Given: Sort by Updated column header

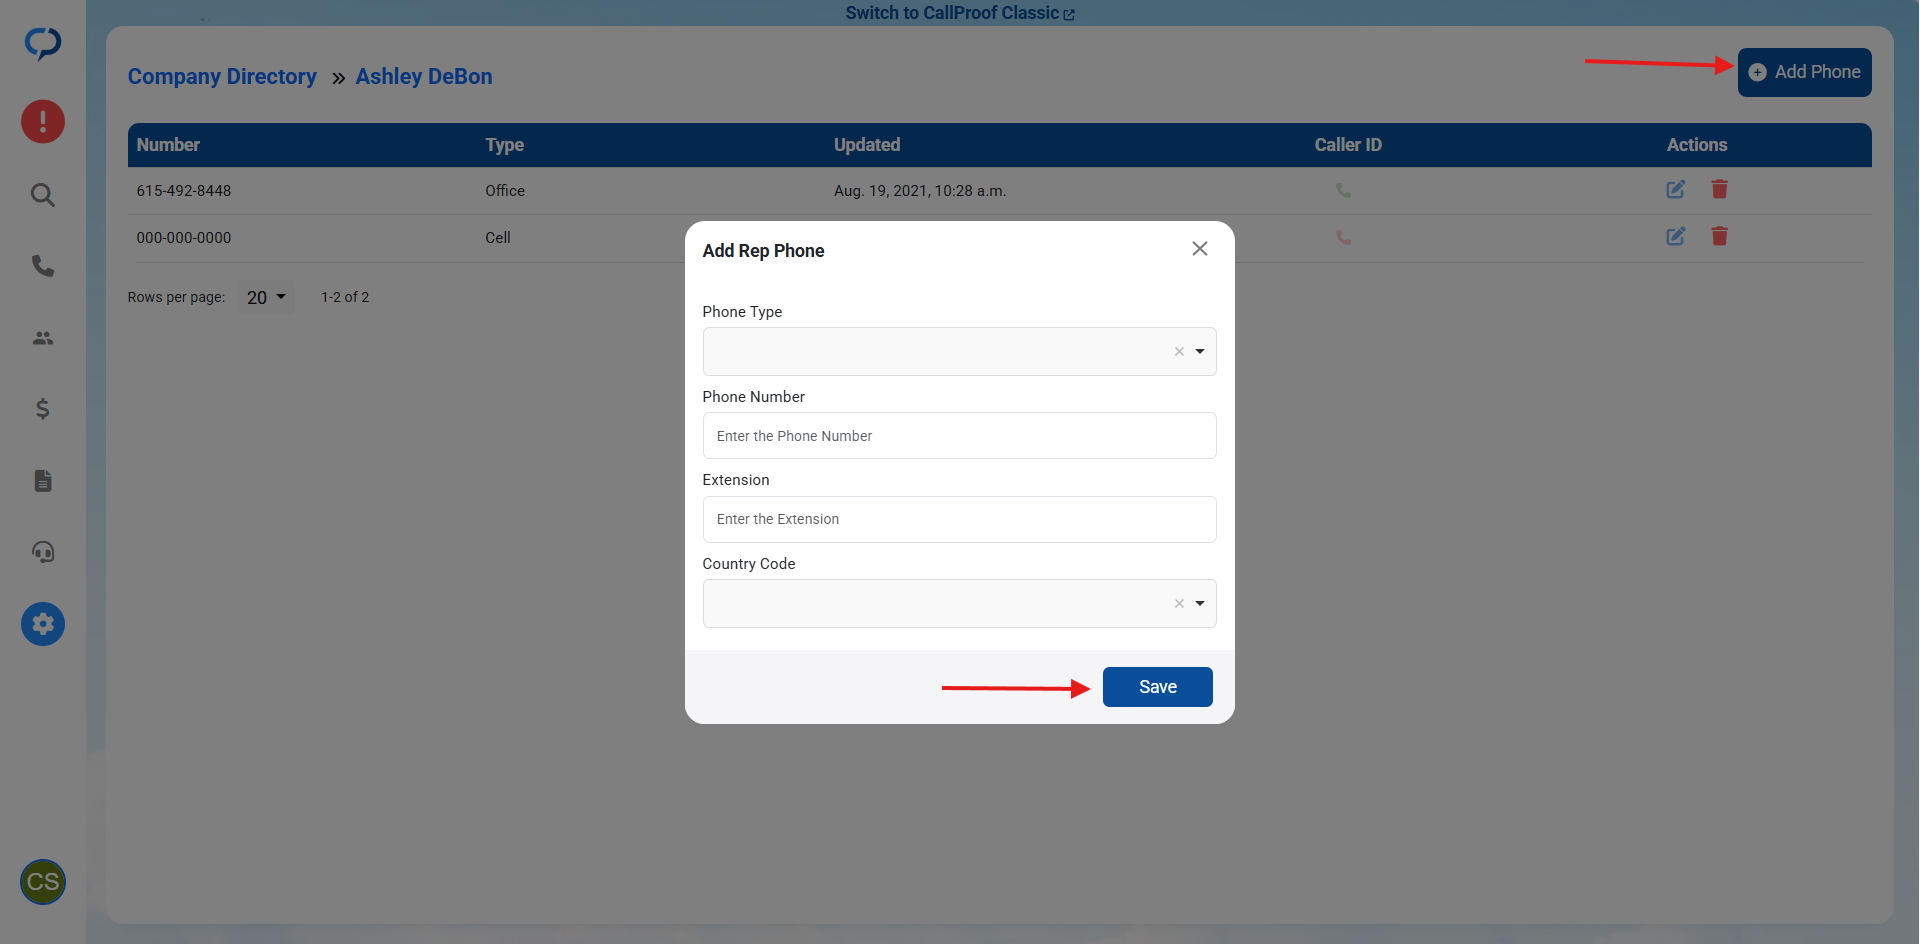Looking at the screenshot, I should point(867,145).
